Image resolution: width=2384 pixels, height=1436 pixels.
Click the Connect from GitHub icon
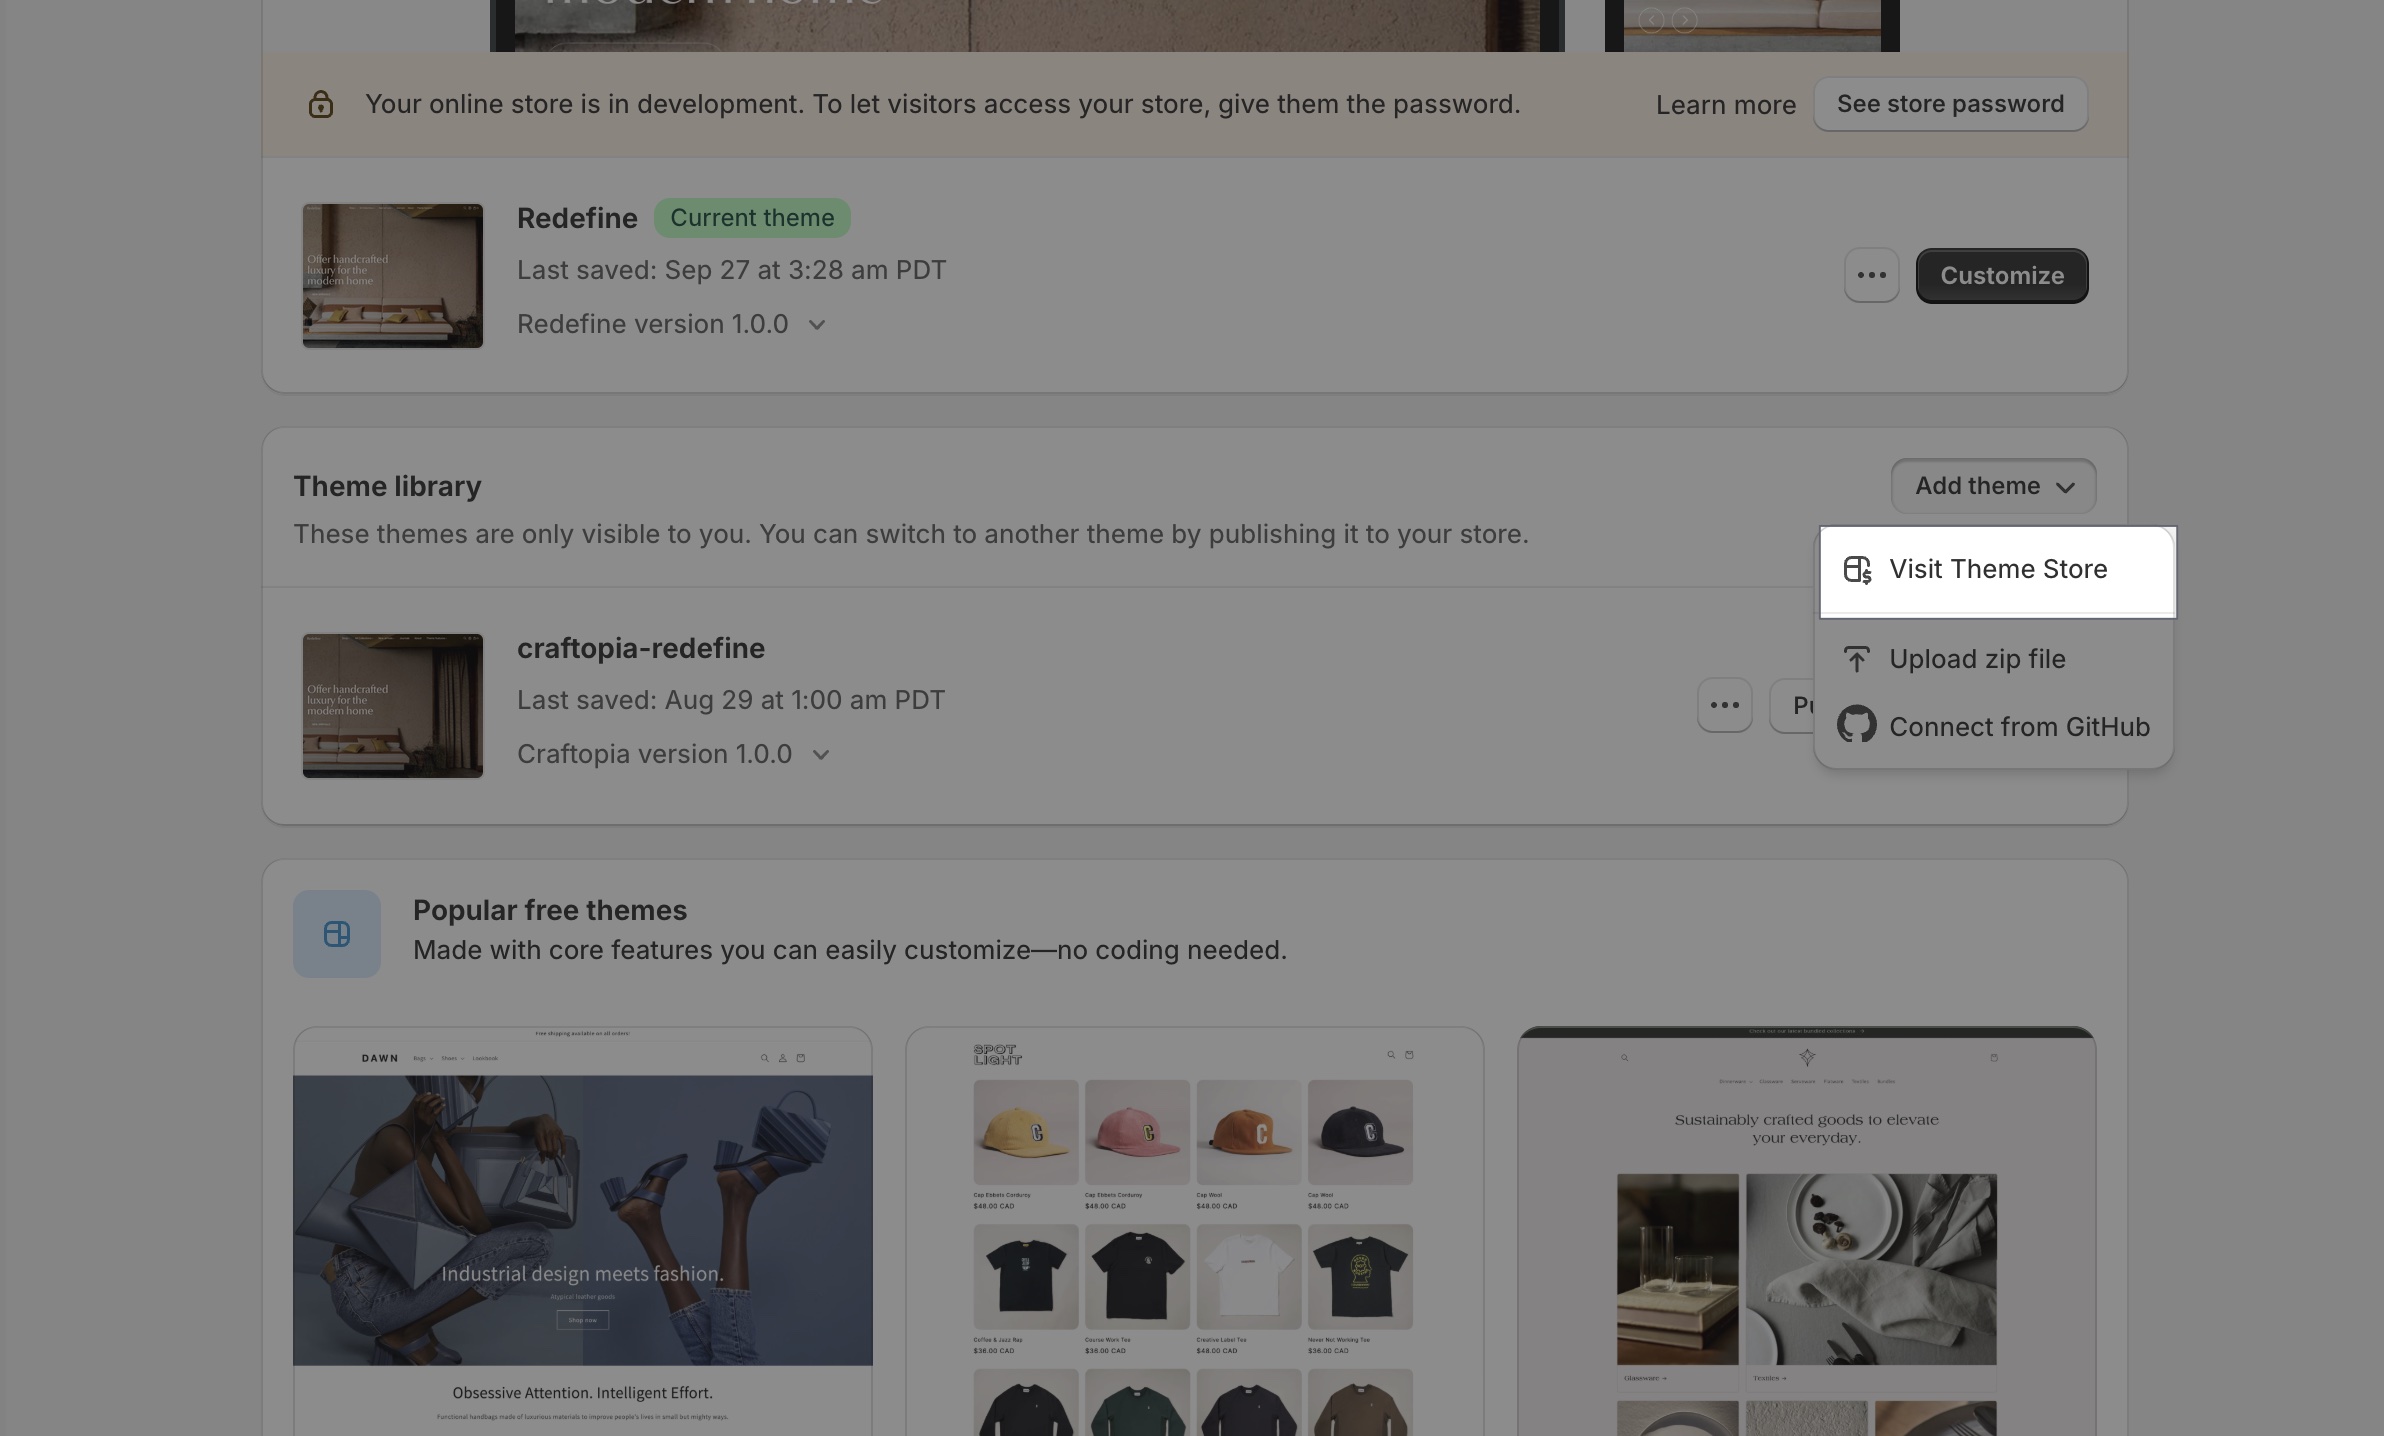[1858, 724]
